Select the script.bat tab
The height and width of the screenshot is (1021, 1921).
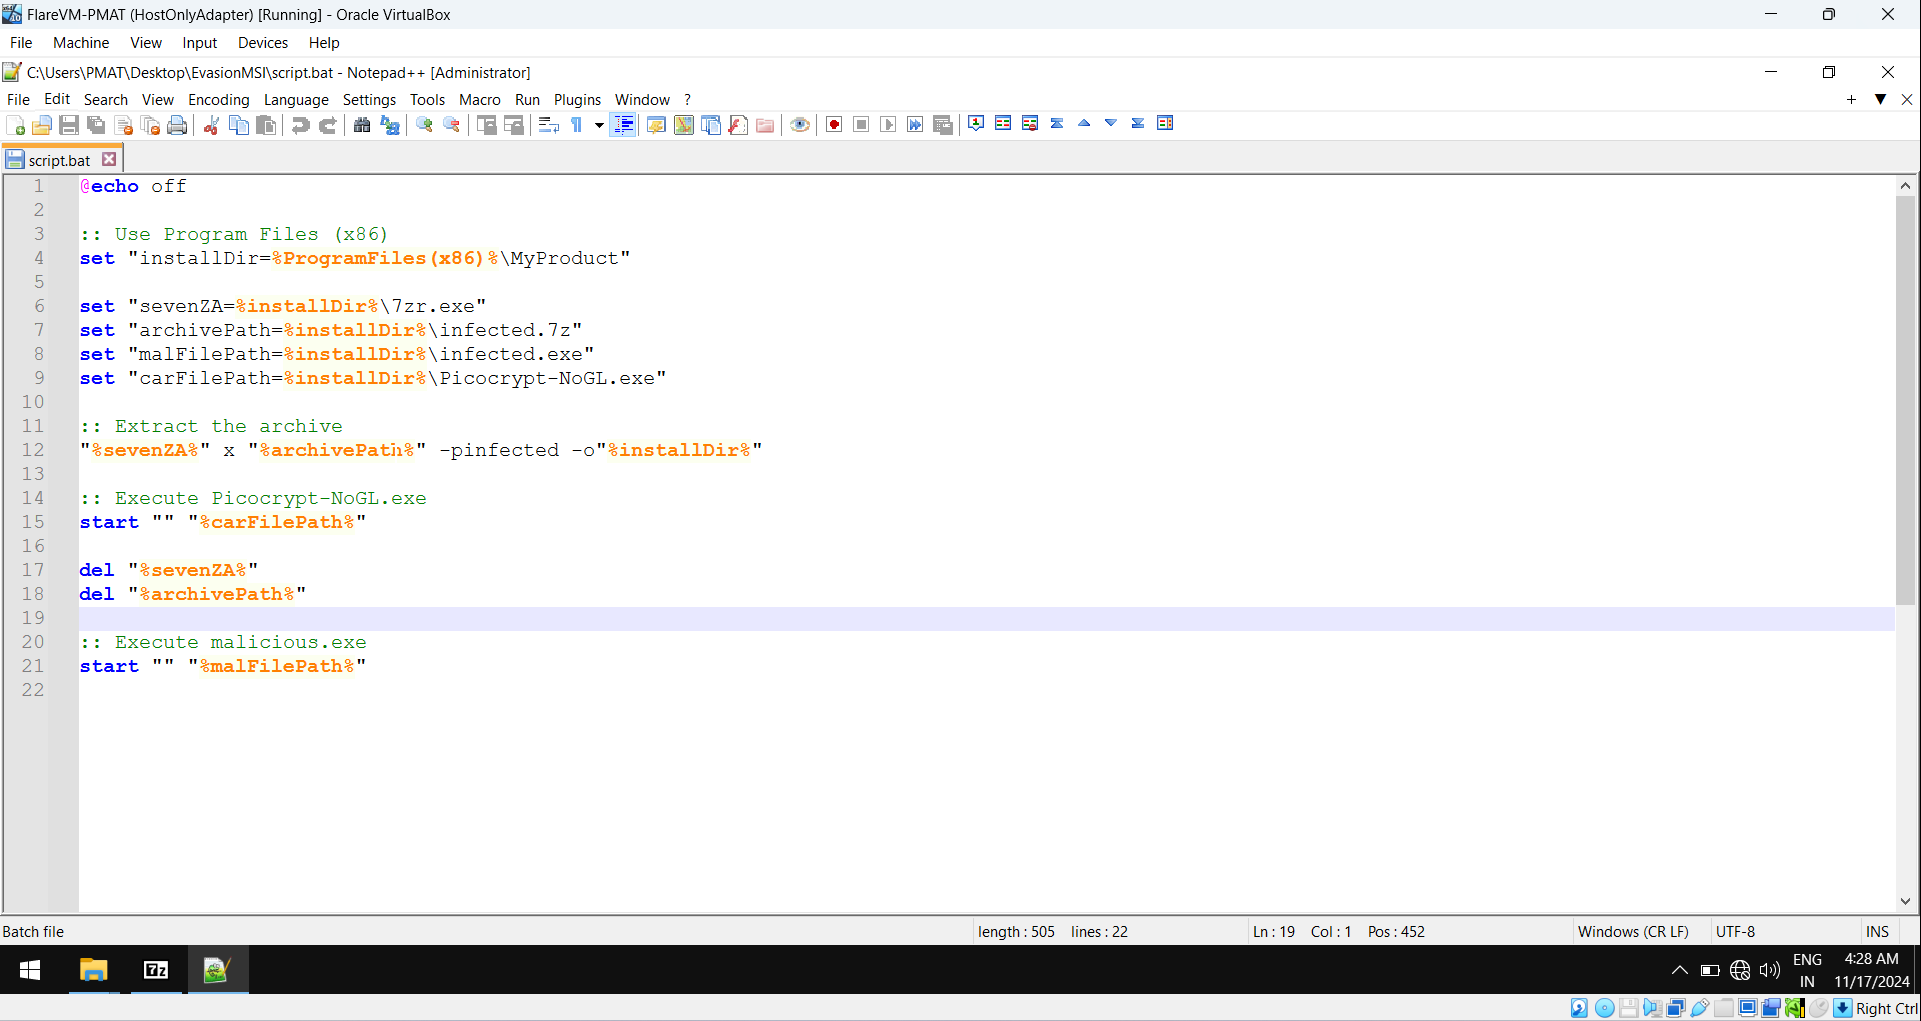click(59, 160)
